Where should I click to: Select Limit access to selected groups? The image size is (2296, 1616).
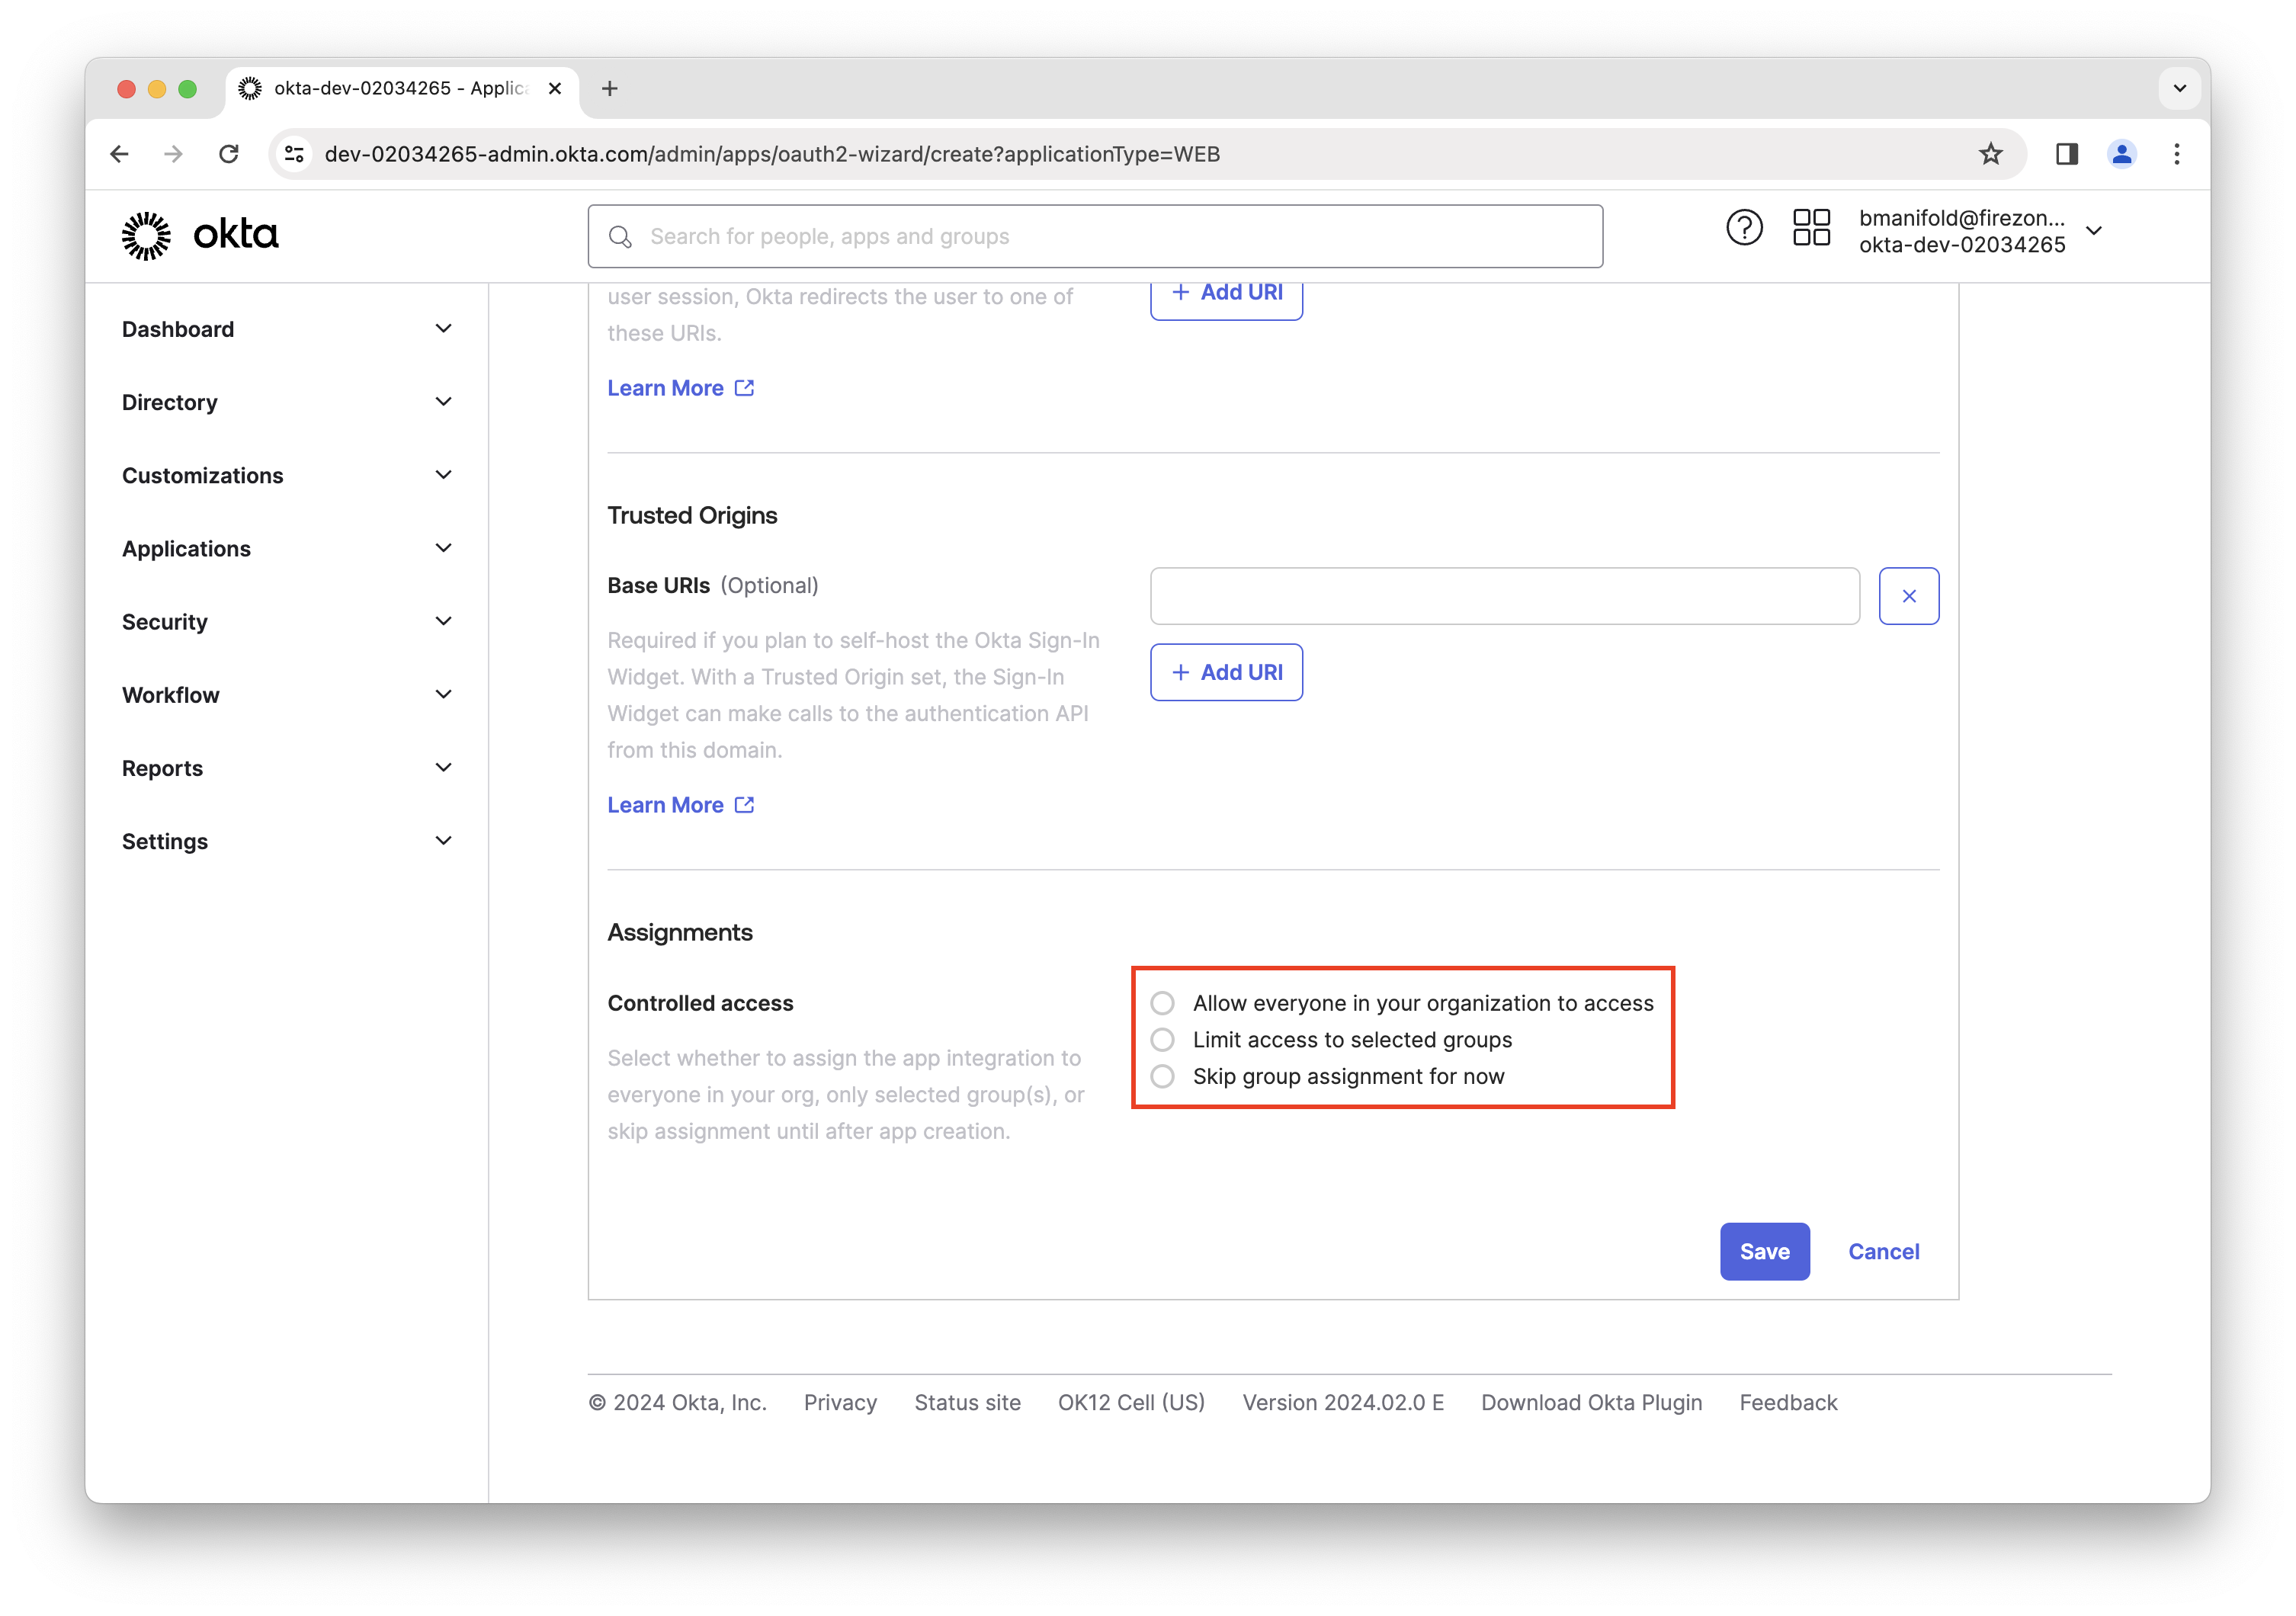1162,1040
